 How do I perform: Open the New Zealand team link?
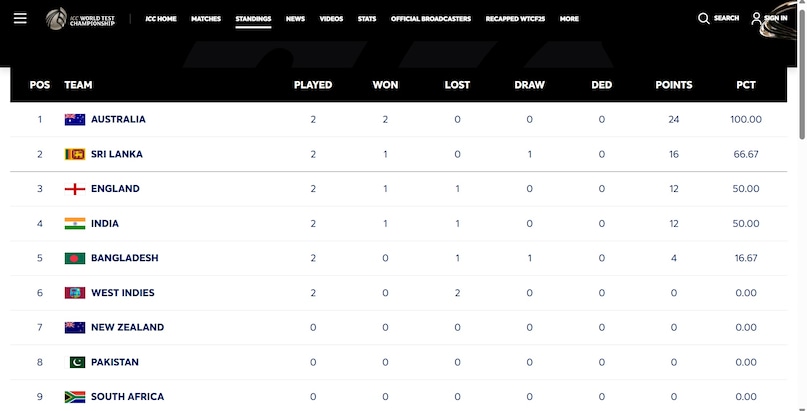(x=128, y=328)
